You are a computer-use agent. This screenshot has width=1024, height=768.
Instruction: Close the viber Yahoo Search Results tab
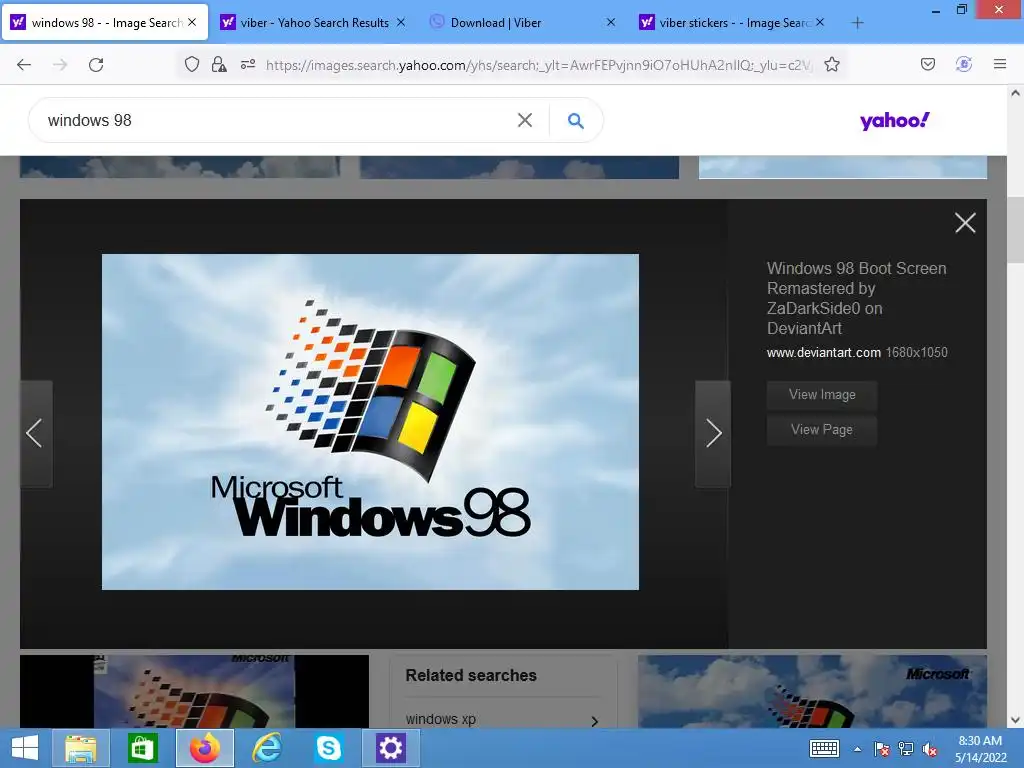401,23
